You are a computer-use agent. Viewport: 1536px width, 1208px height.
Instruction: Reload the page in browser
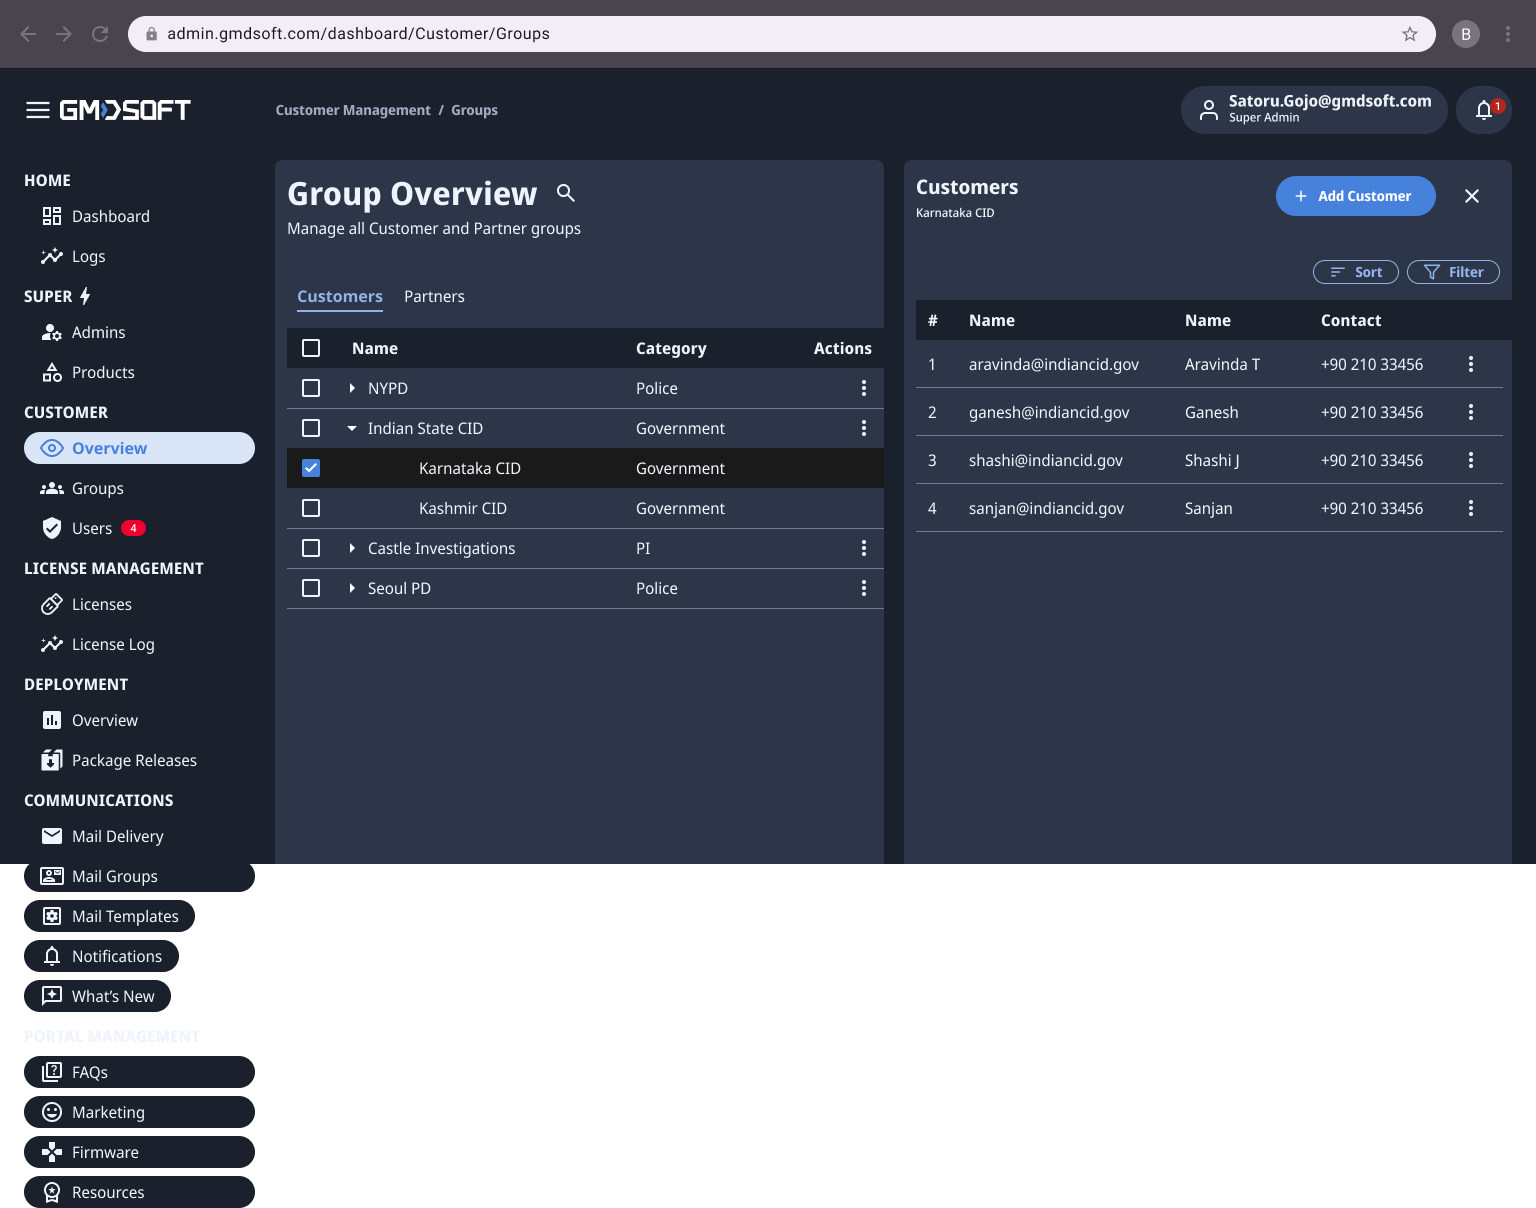pyautogui.click(x=100, y=34)
